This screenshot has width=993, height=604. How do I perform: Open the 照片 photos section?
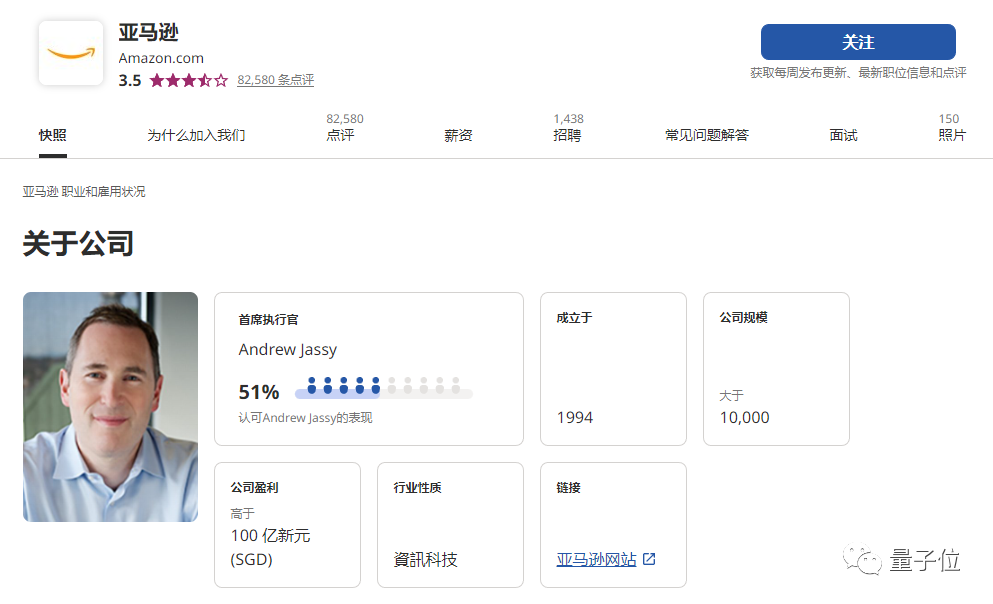click(x=952, y=136)
